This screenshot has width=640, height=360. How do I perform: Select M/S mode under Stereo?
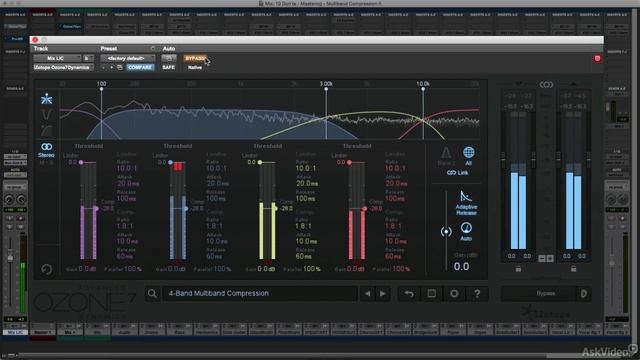46,163
